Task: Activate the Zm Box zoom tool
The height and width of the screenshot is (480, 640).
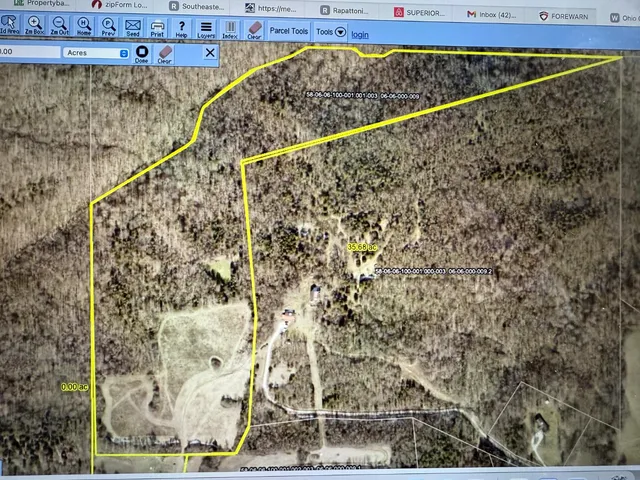Action: pyautogui.click(x=35, y=25)
